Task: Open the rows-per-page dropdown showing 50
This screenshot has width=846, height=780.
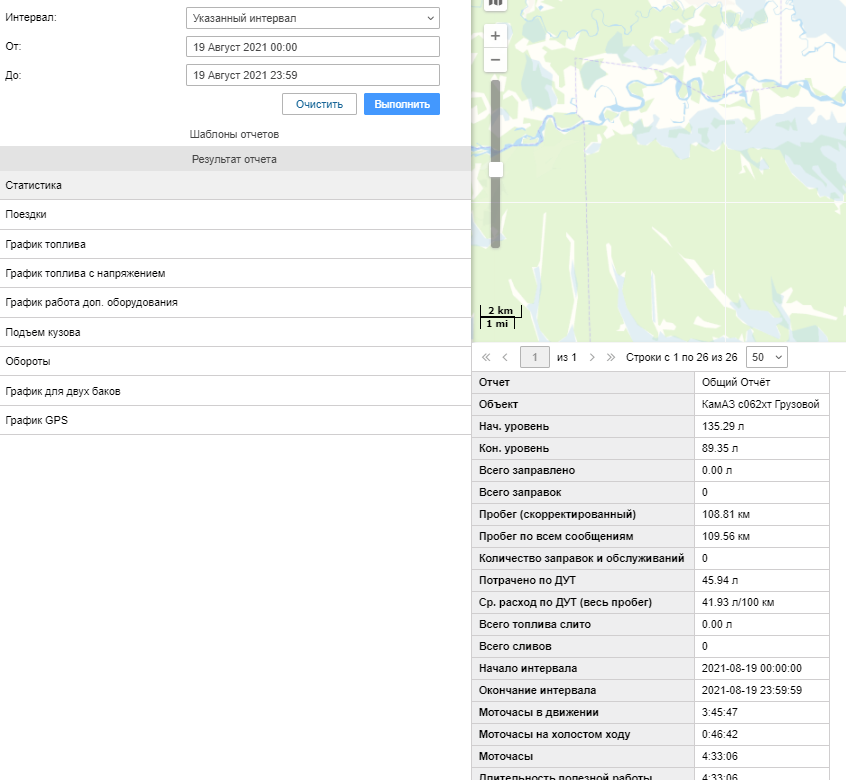Action: (x=767, y=357)
